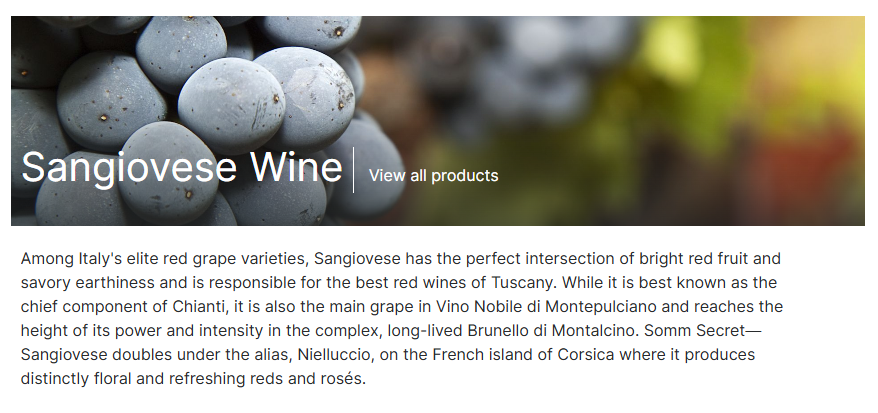Click the Sangiovese Wine heading

182,167
